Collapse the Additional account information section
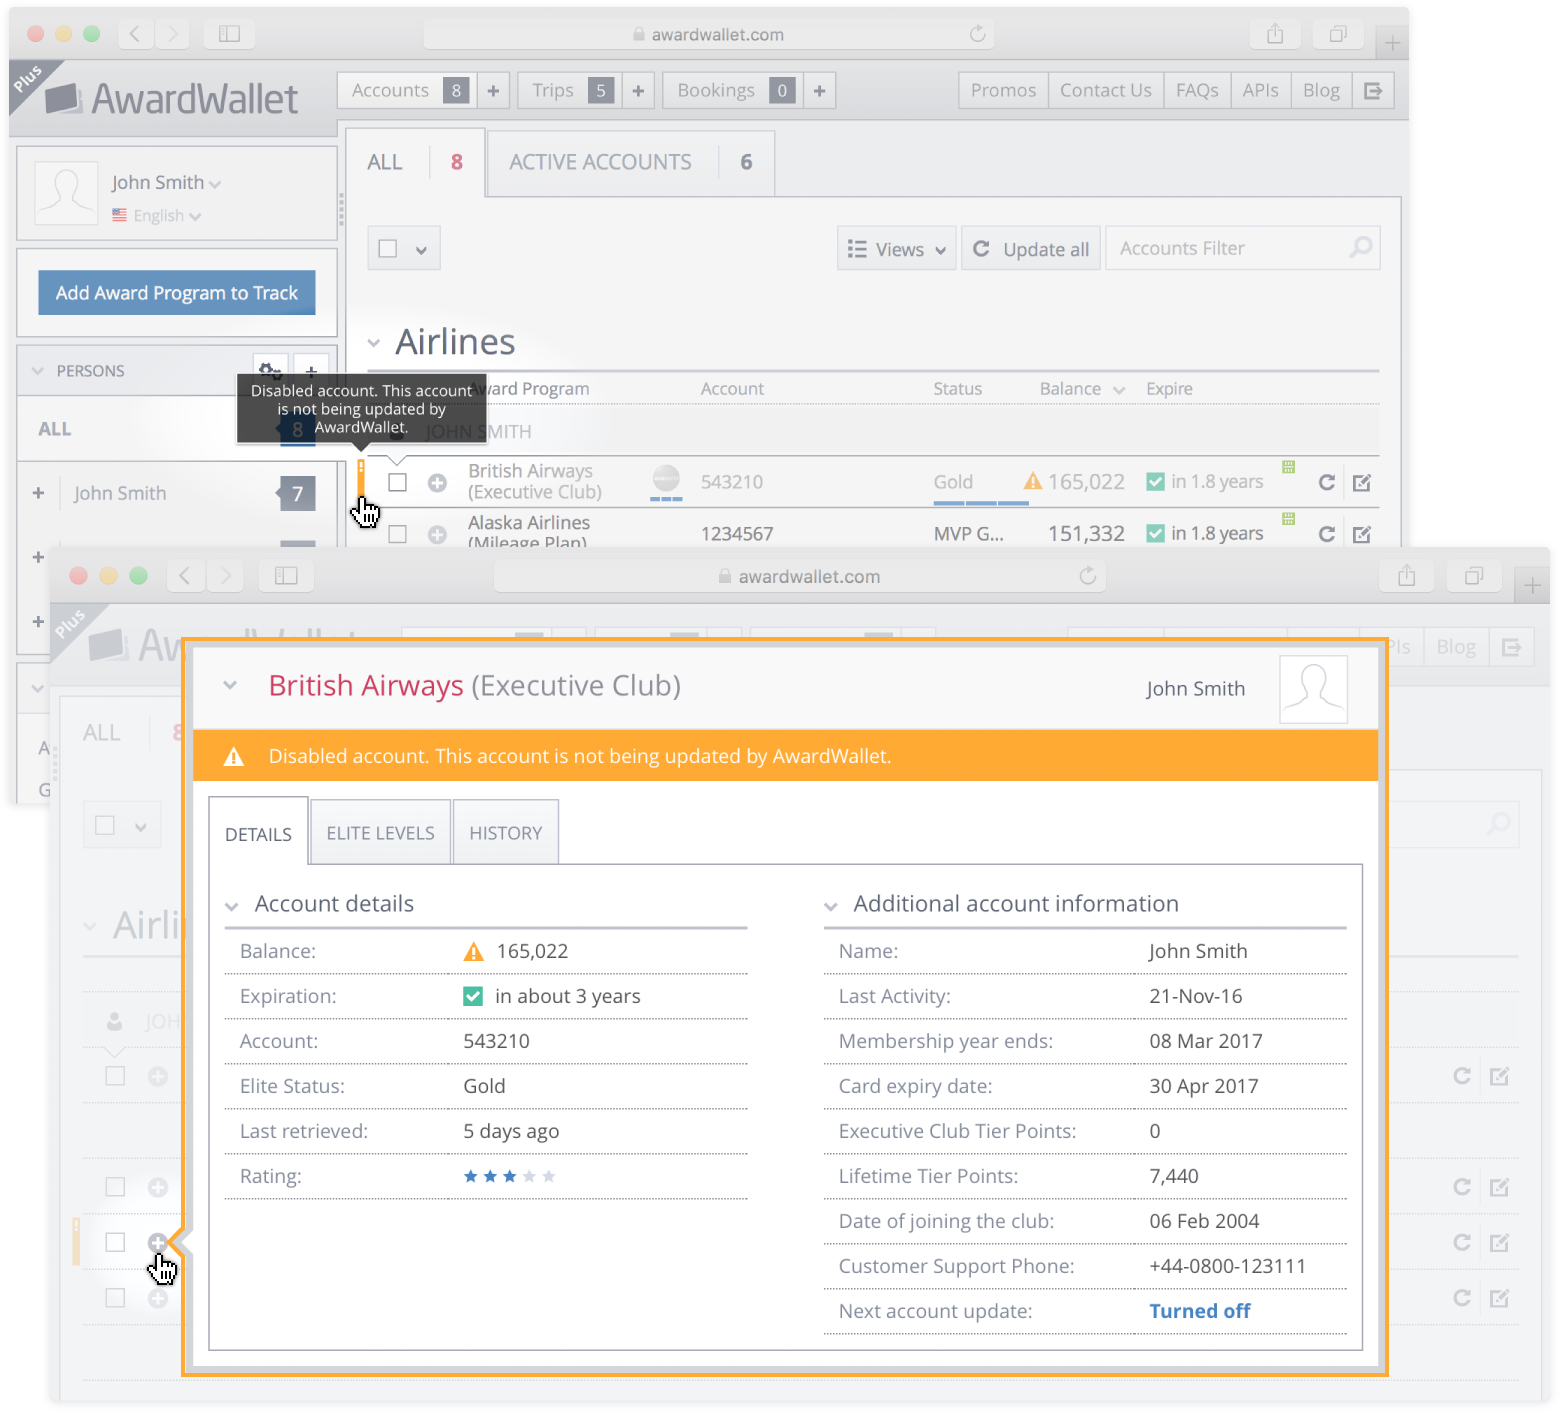Screen dimensions: 1559x1412 click(830, 906)
